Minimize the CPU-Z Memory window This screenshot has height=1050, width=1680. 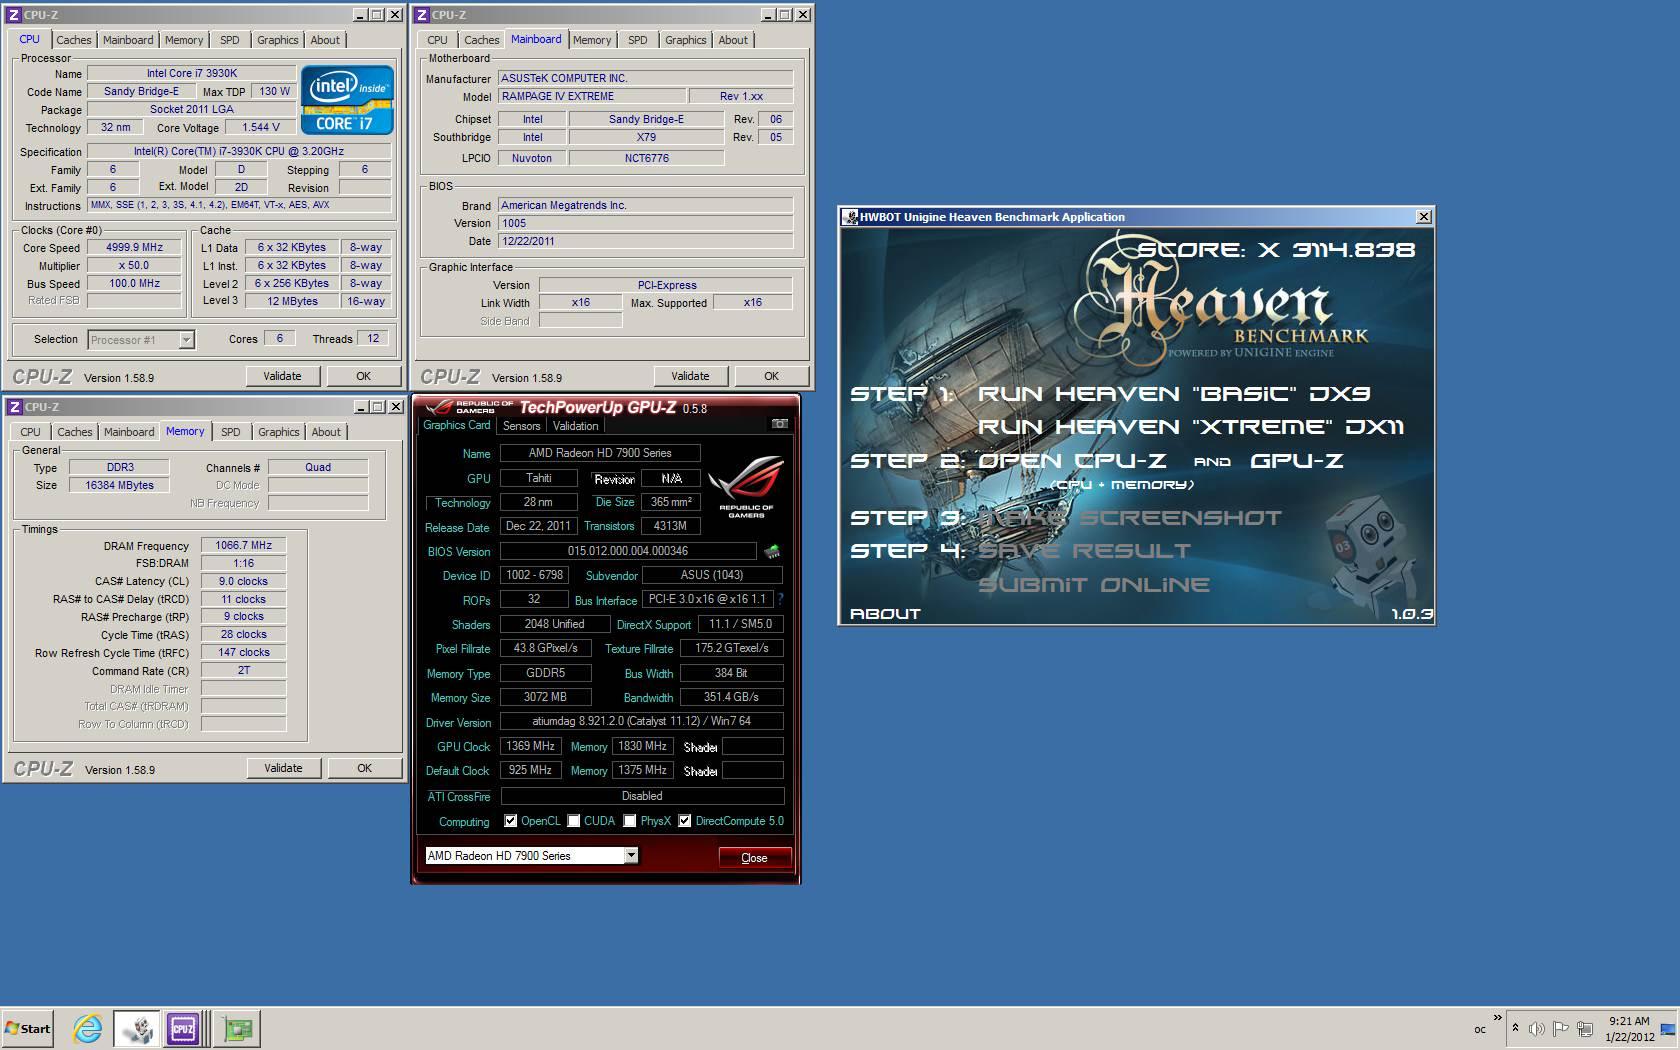(359, 407)
